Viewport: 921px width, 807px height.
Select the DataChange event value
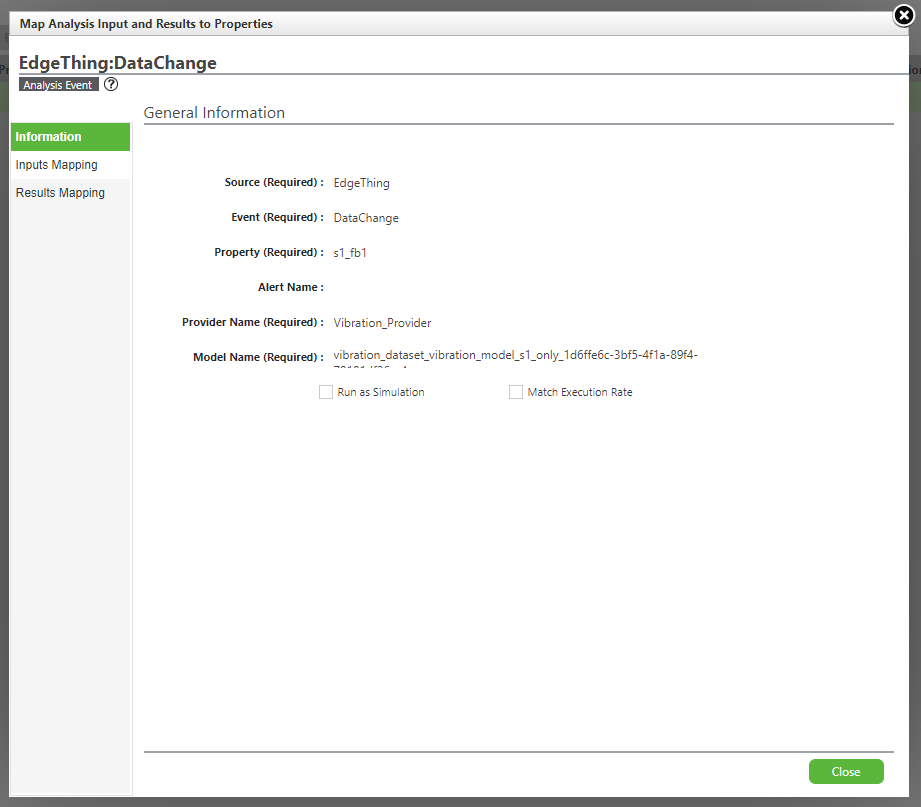pos(366,218)
